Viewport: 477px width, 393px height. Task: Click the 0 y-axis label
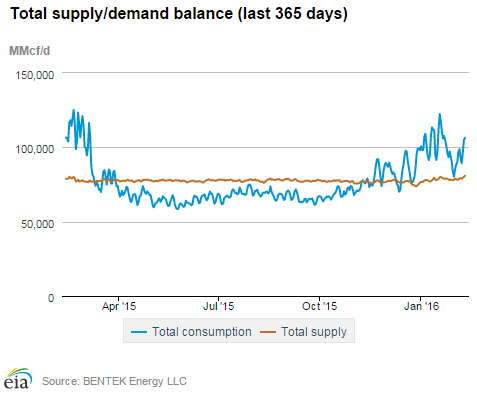coord(51,298)
